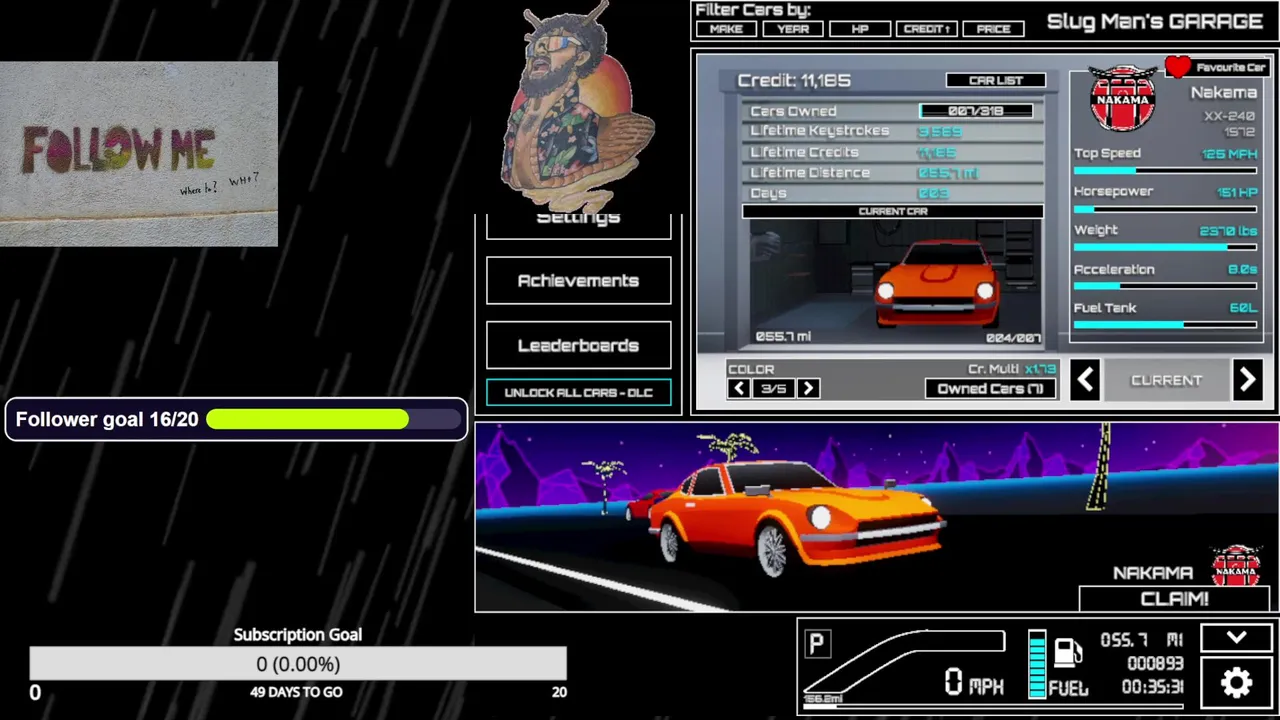Click UNLOCK ALL CARS - DLC button
The height and width of the screenshot is (720, 1280).
click(x=578, y=393)
